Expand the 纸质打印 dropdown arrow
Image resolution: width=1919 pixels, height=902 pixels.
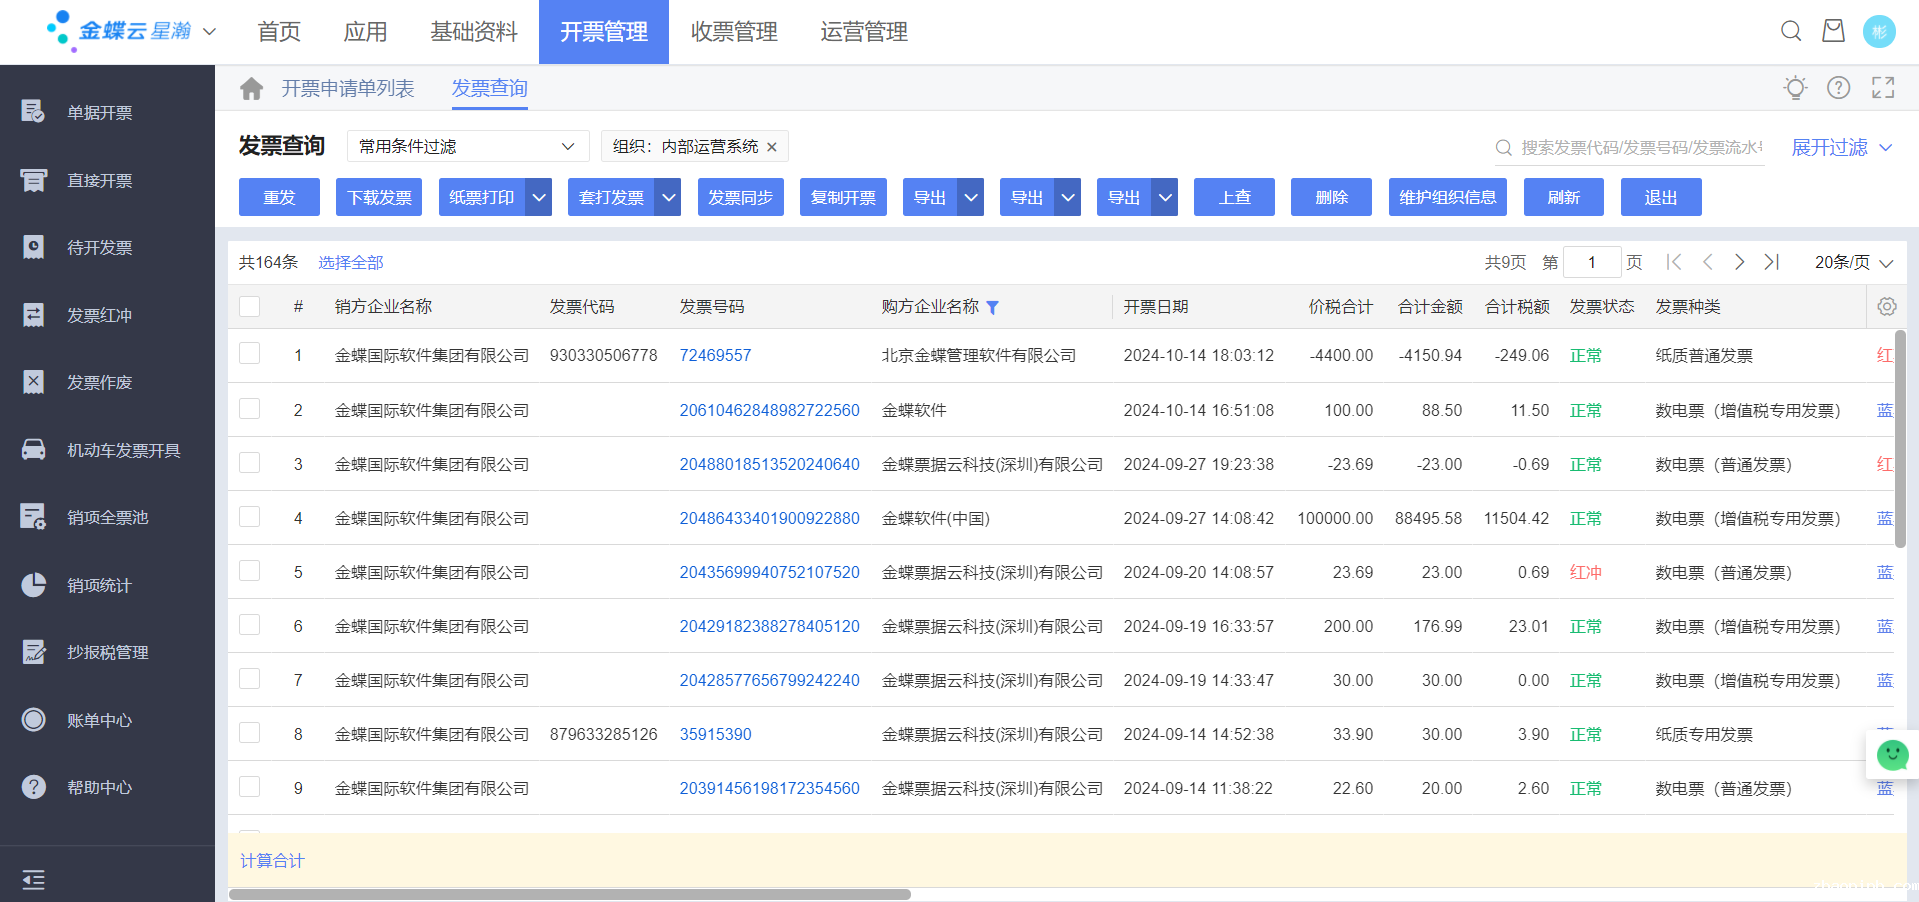click(x=539, y=197)
